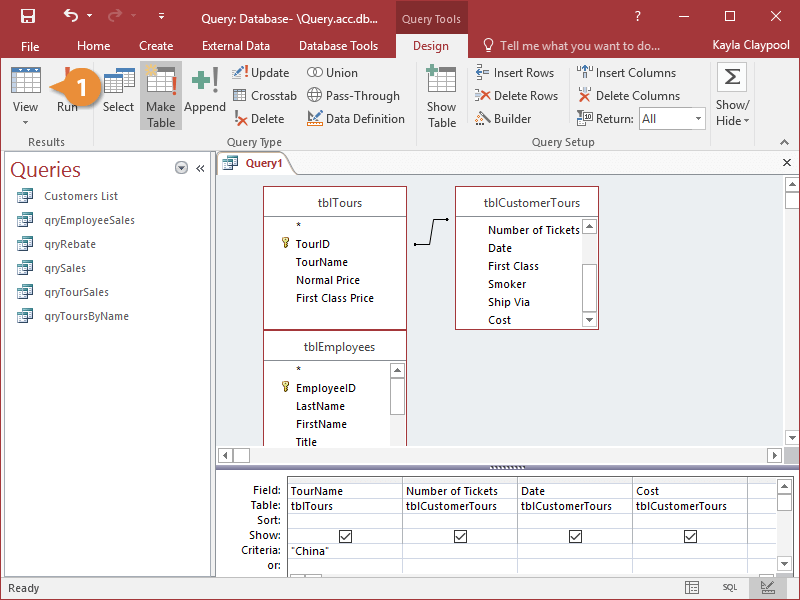This screenshot has height=600, width=800.
Task: Collapse the Queries navigation pane
Action: click(200, 168)
